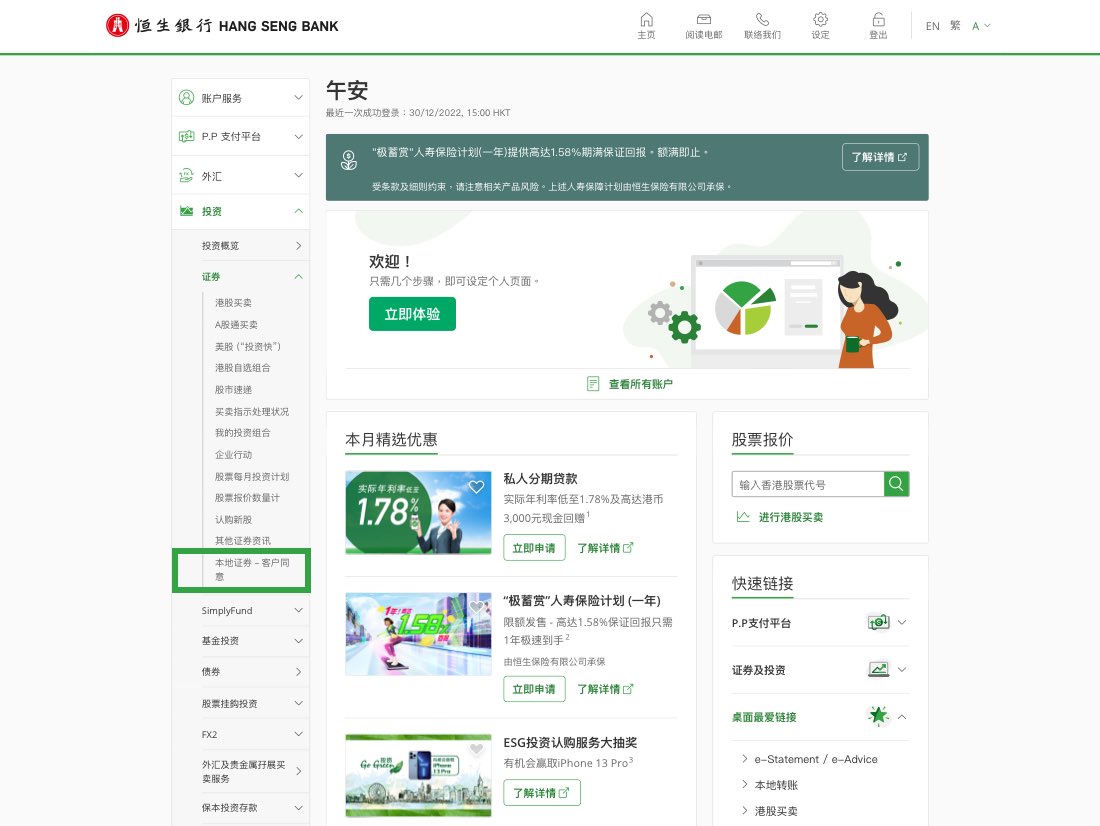Open the 1.78% loan offer thumbnail
1100x826 pixels.
pyautogui.click(x=418, y=512)
